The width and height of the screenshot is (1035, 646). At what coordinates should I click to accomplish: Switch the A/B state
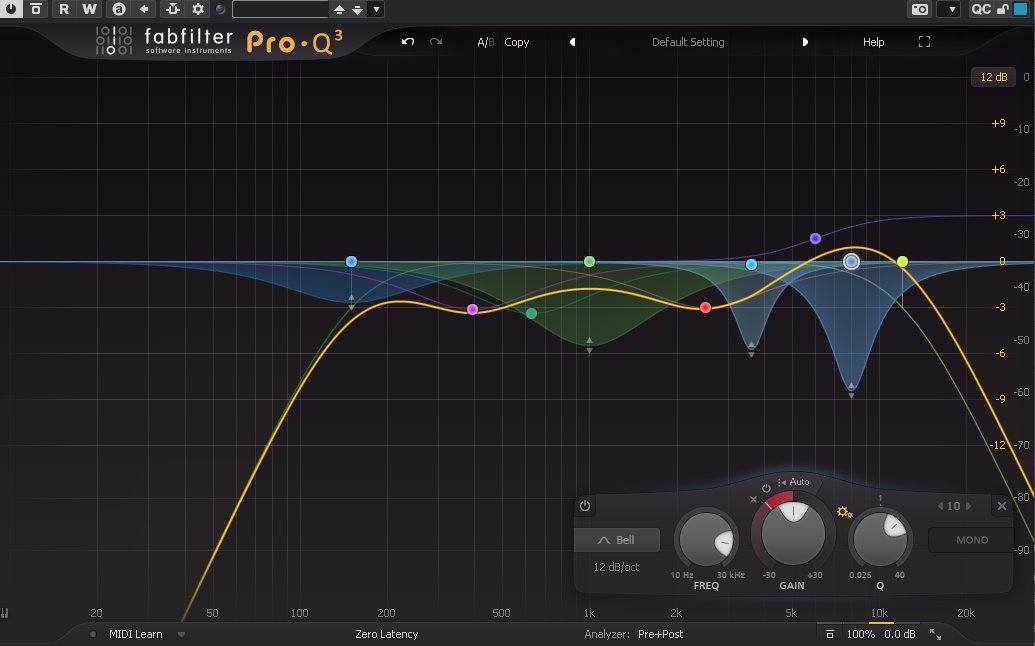point(485,42)
